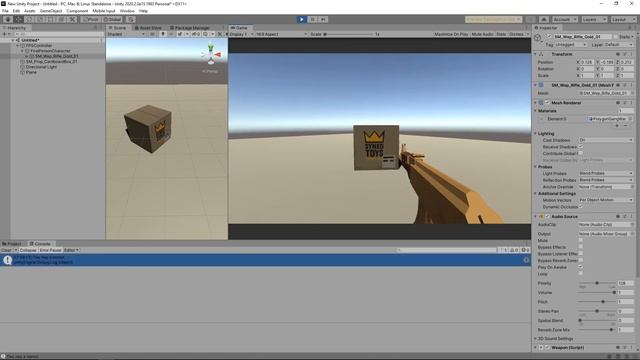Image resolution: width=640 pixels, height=360 pixels.
Task: Toggle Stats in Game view
Action: tap(501, 34)
